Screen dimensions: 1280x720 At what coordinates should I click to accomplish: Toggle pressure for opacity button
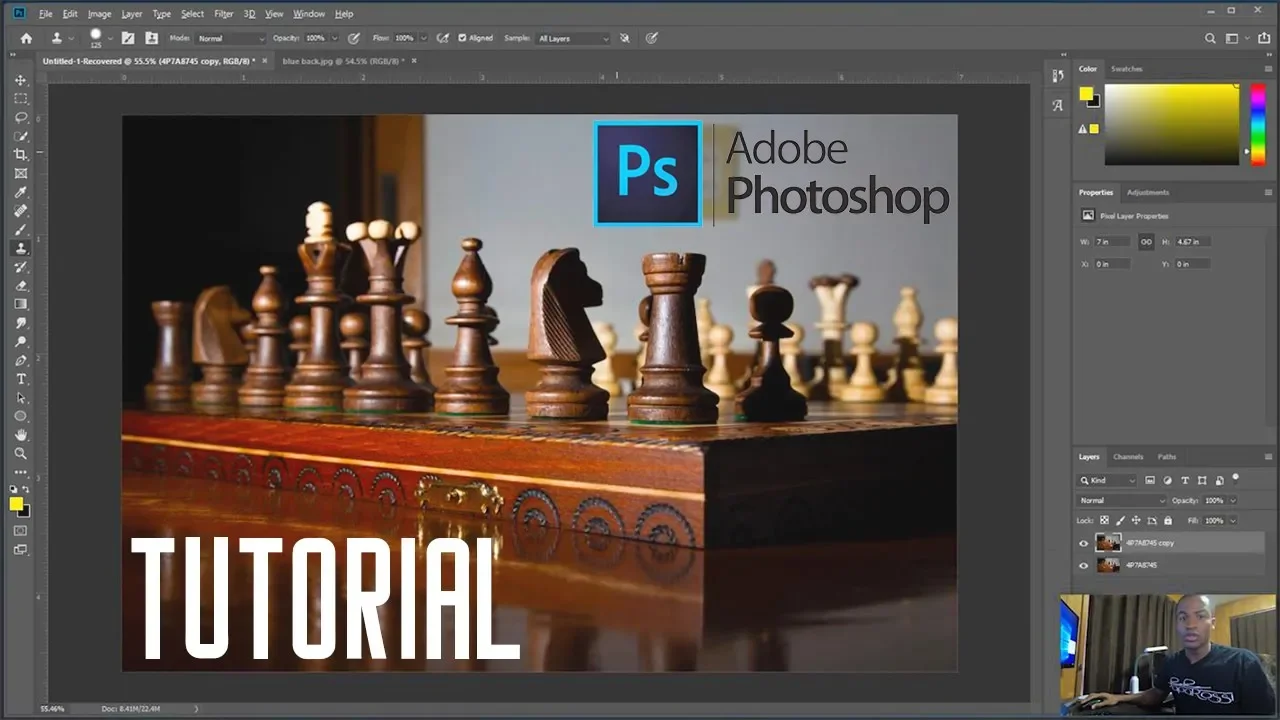353,38
